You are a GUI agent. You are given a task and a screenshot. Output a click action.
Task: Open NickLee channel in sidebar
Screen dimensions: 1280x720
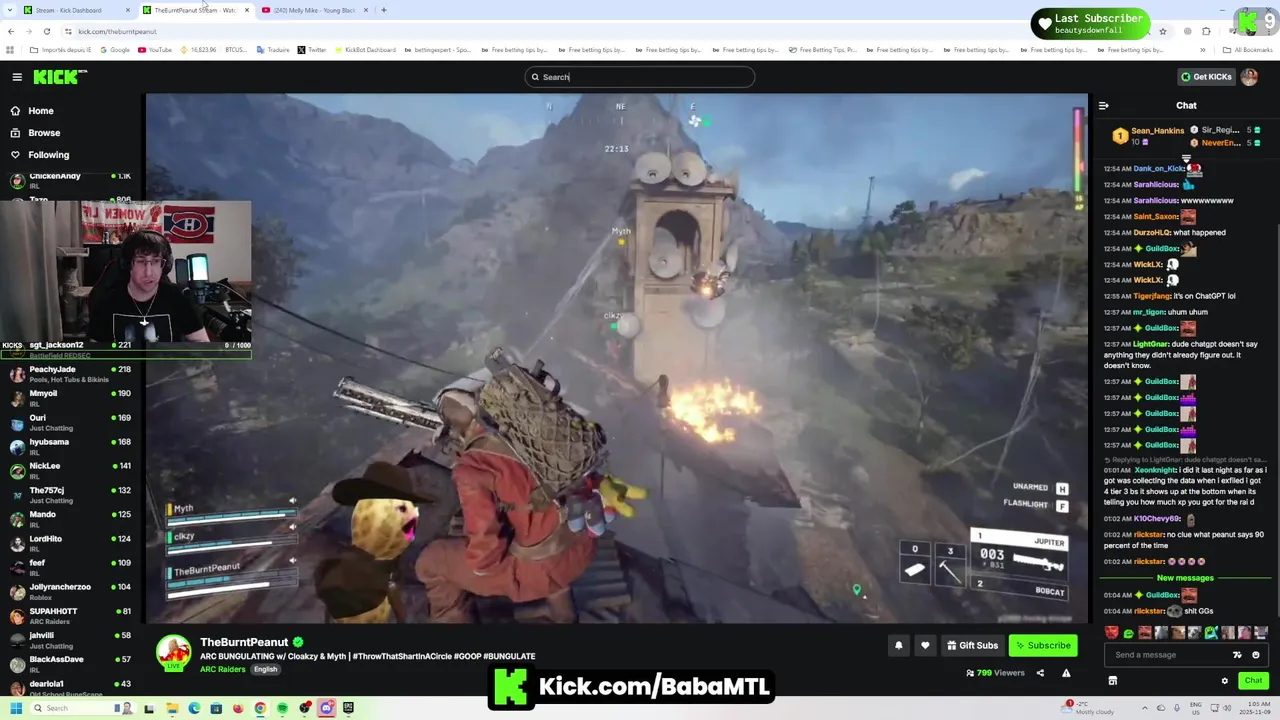[70, 470]
